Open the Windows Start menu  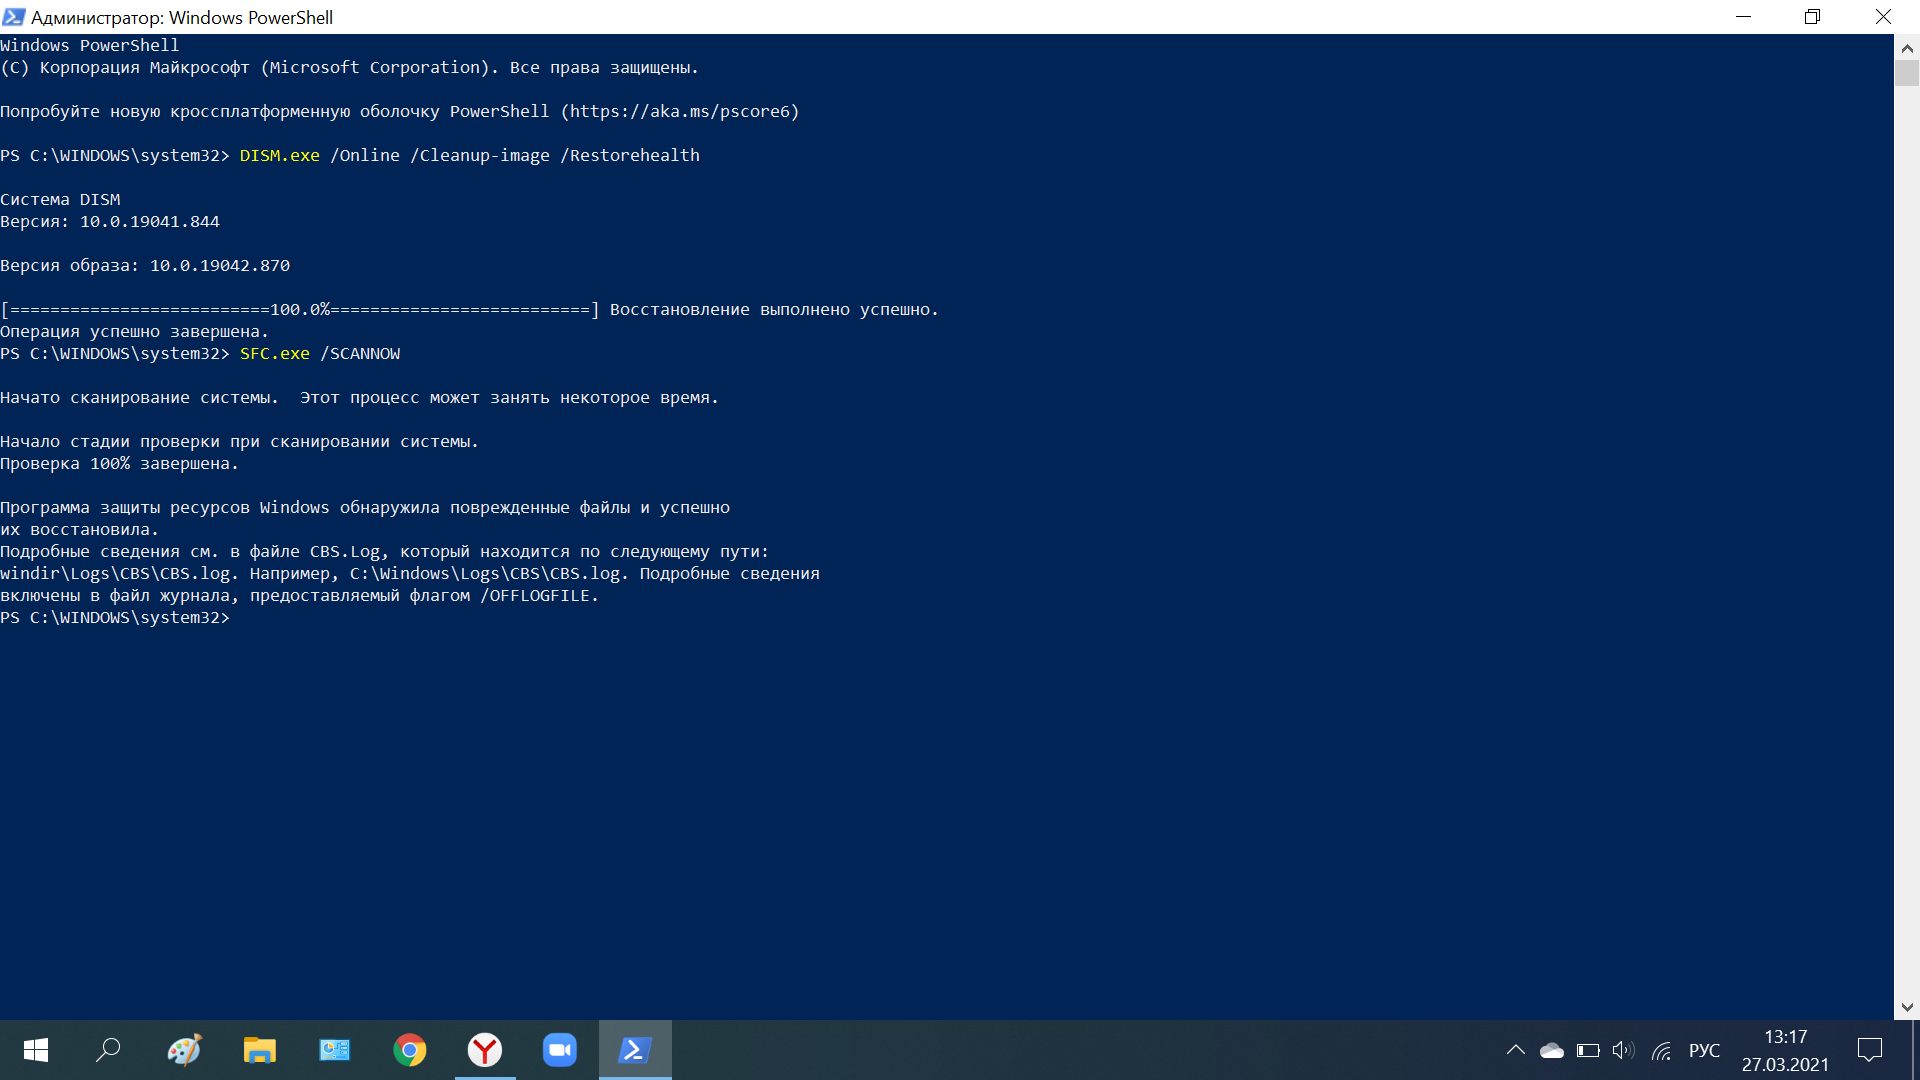pos(36,1050)
